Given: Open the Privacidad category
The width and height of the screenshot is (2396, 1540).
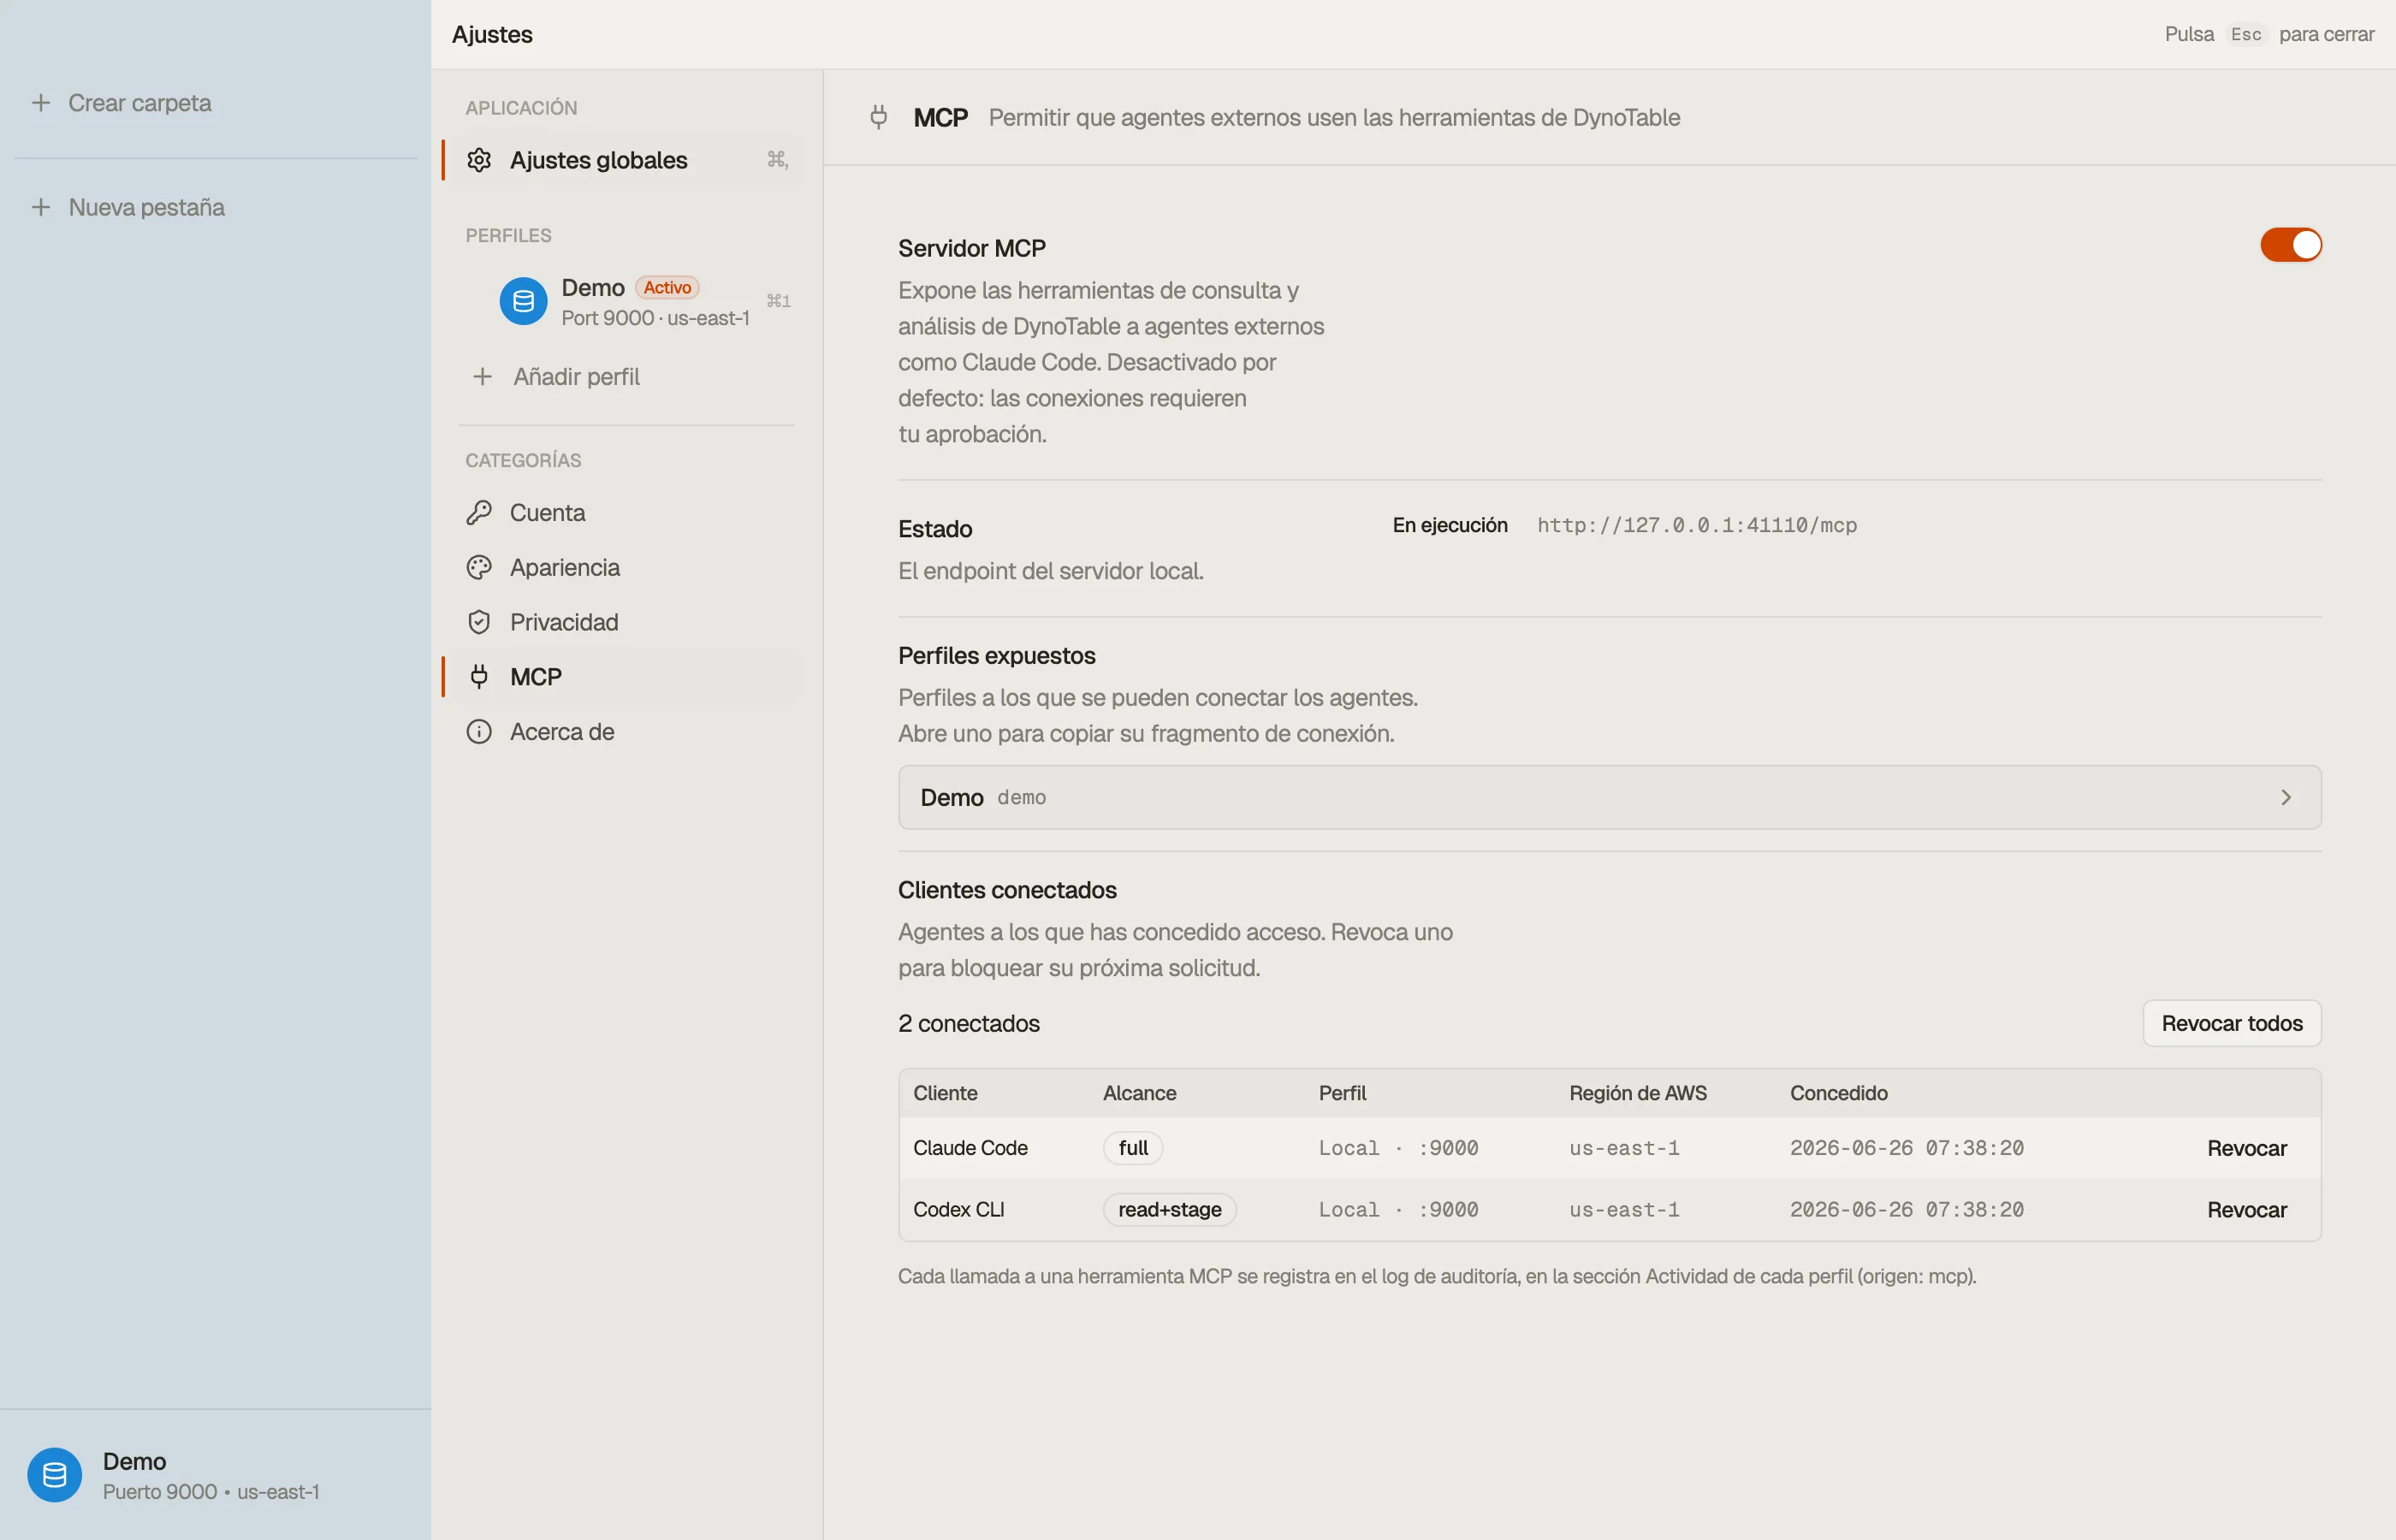Looking at the screenshot, I should (x=621, y=622).
